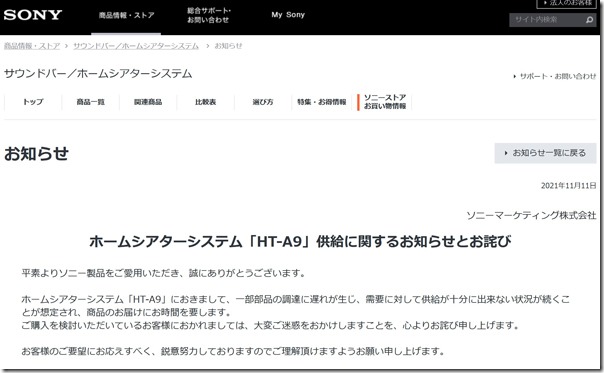This screenshot has height=373, width=604.
Task: Select the 関連商品 tab
Action: (148, 102)
